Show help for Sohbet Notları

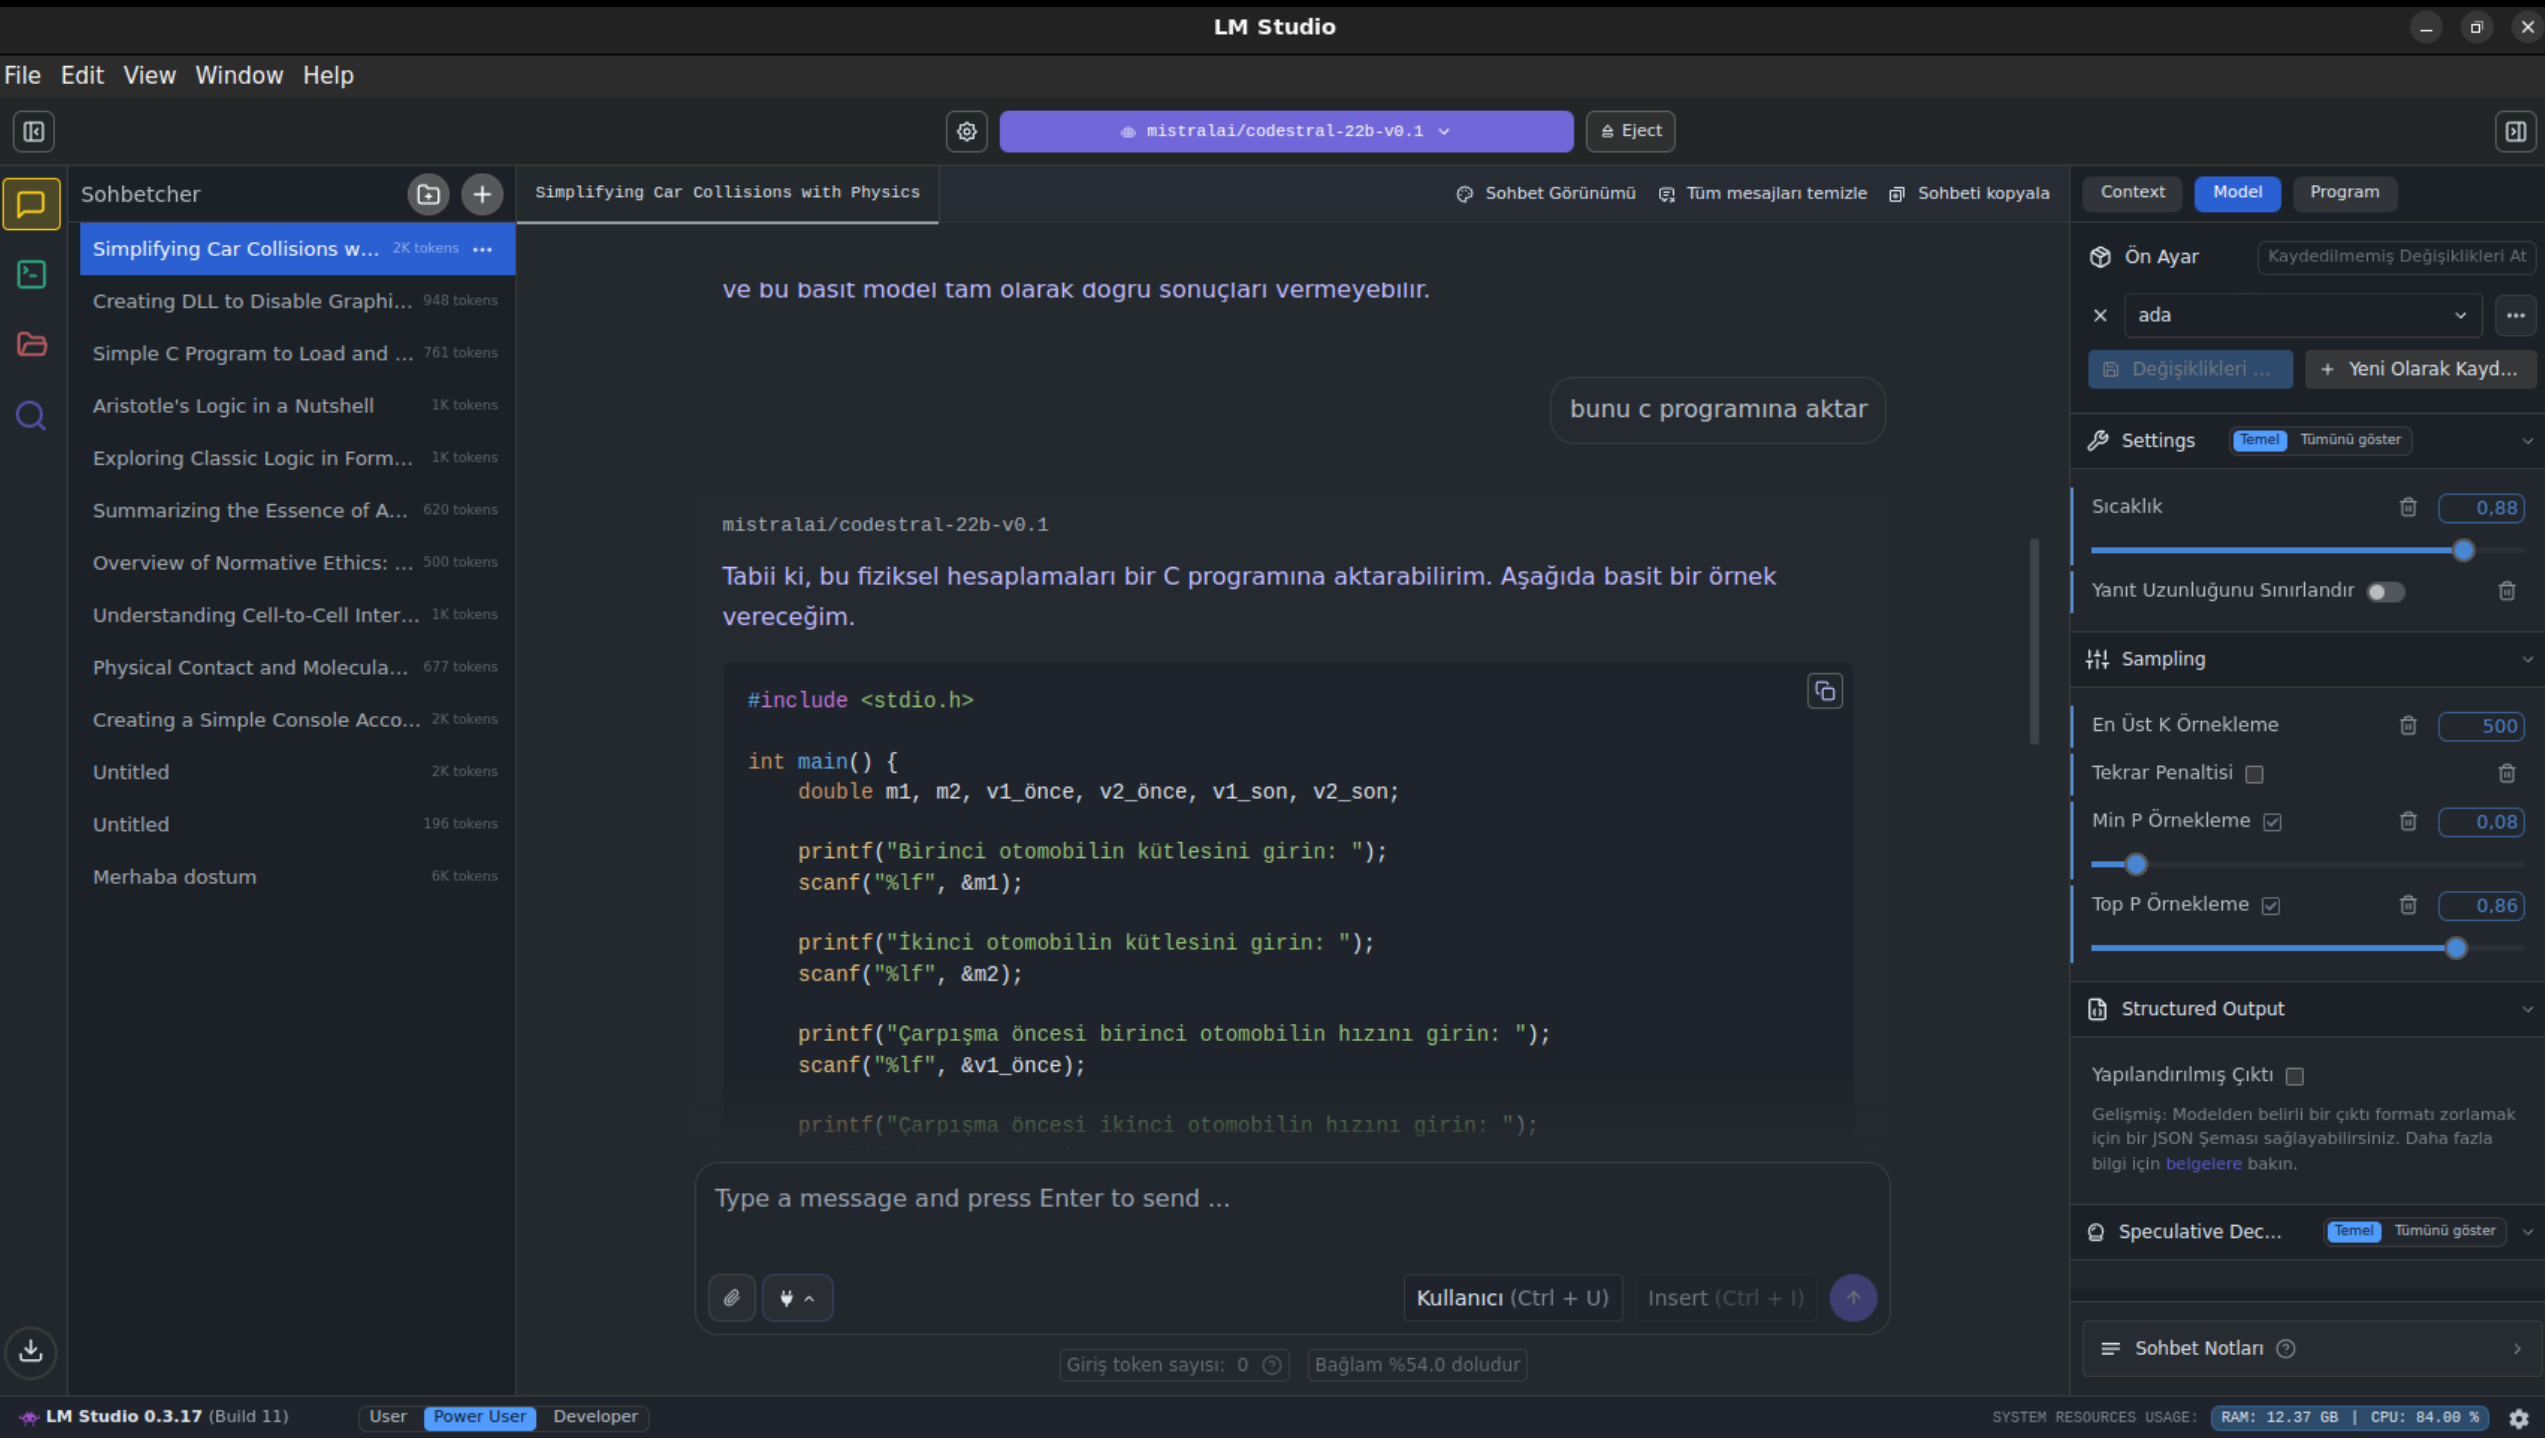pyautogui.click(x=2286, y=1349)
